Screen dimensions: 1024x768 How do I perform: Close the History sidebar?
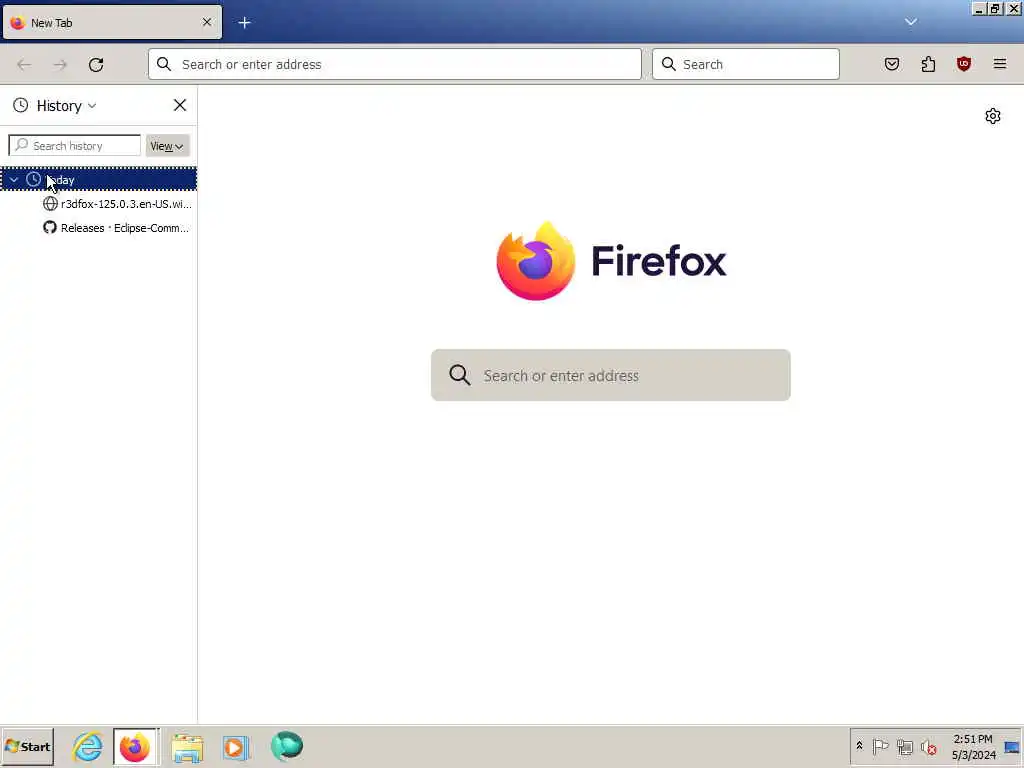[180, 105]
